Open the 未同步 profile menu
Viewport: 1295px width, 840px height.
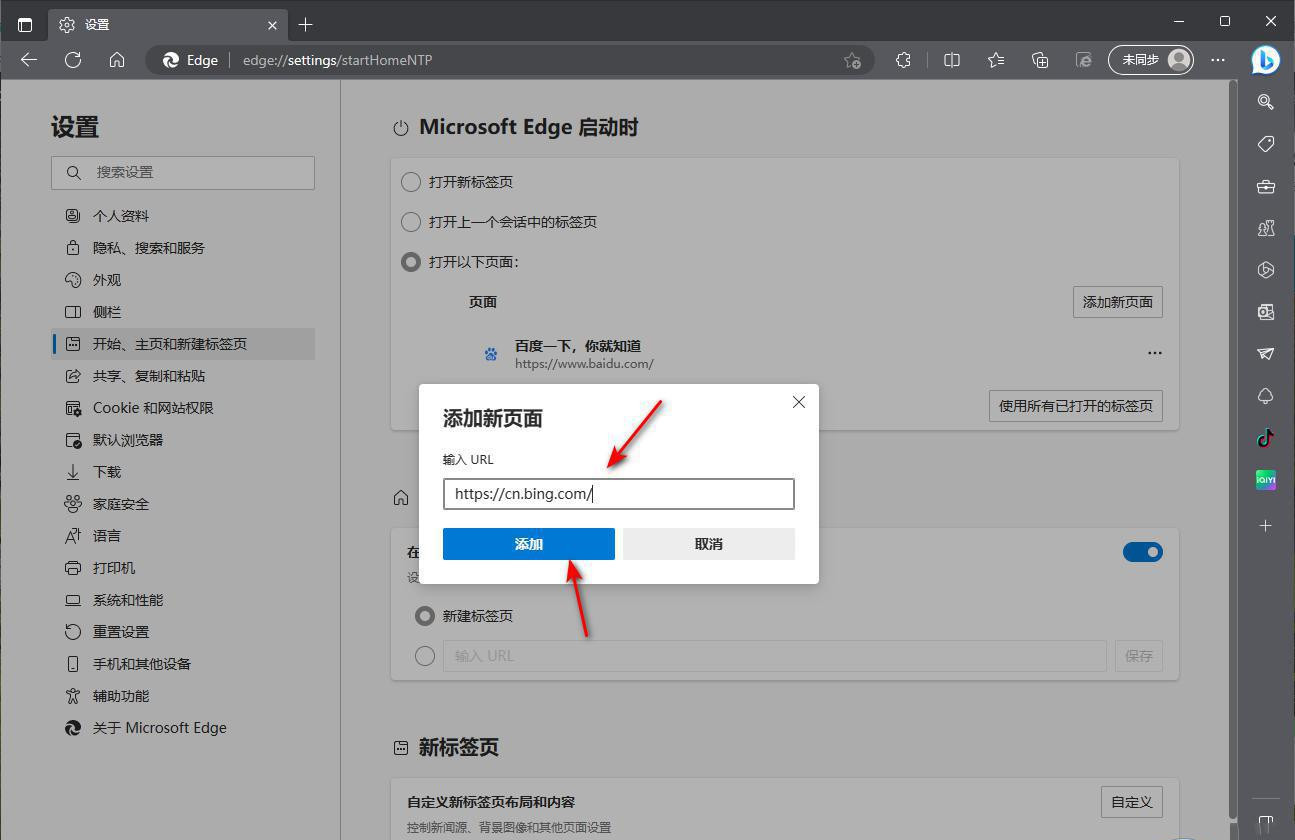pyautogui.click(x=1150, y=60)
